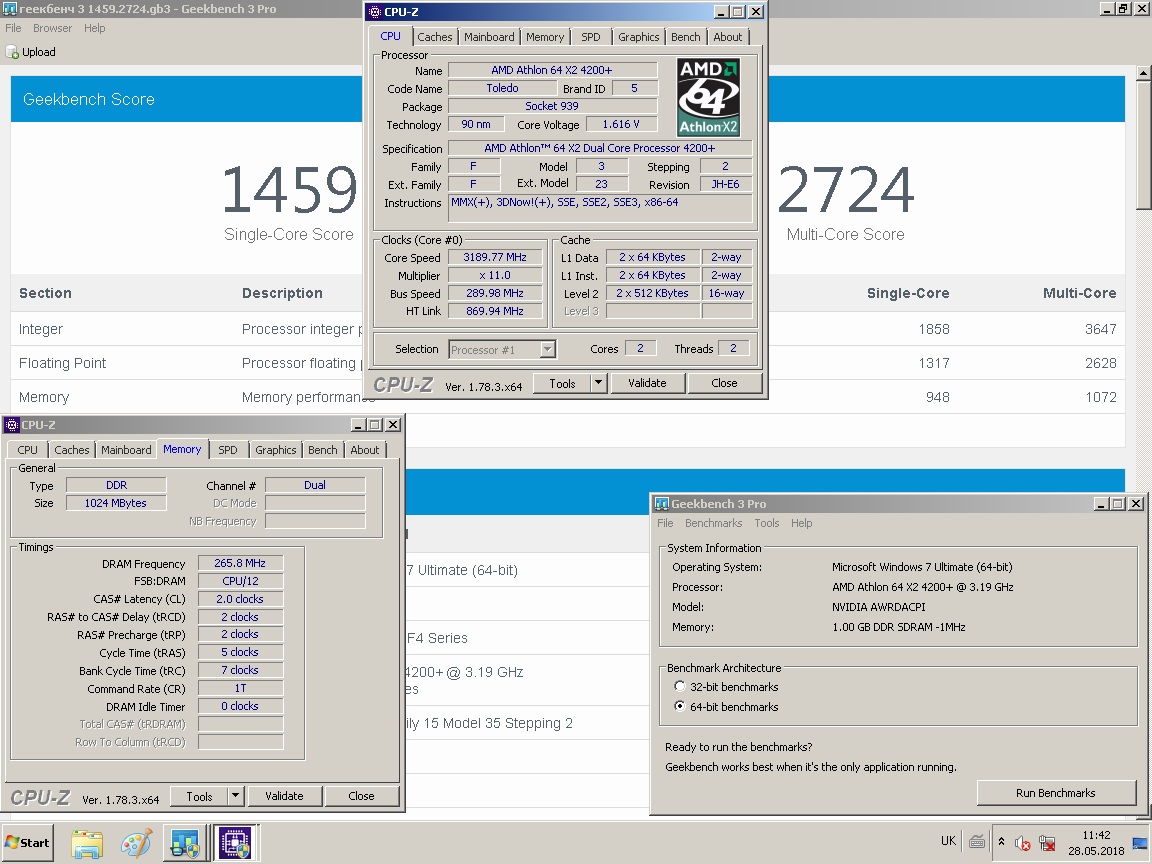The width and height of the screenshot is (1152, 864).
Task: Click the Bus Speed 289.98 MHz value
Action: [x=494, y=293]
